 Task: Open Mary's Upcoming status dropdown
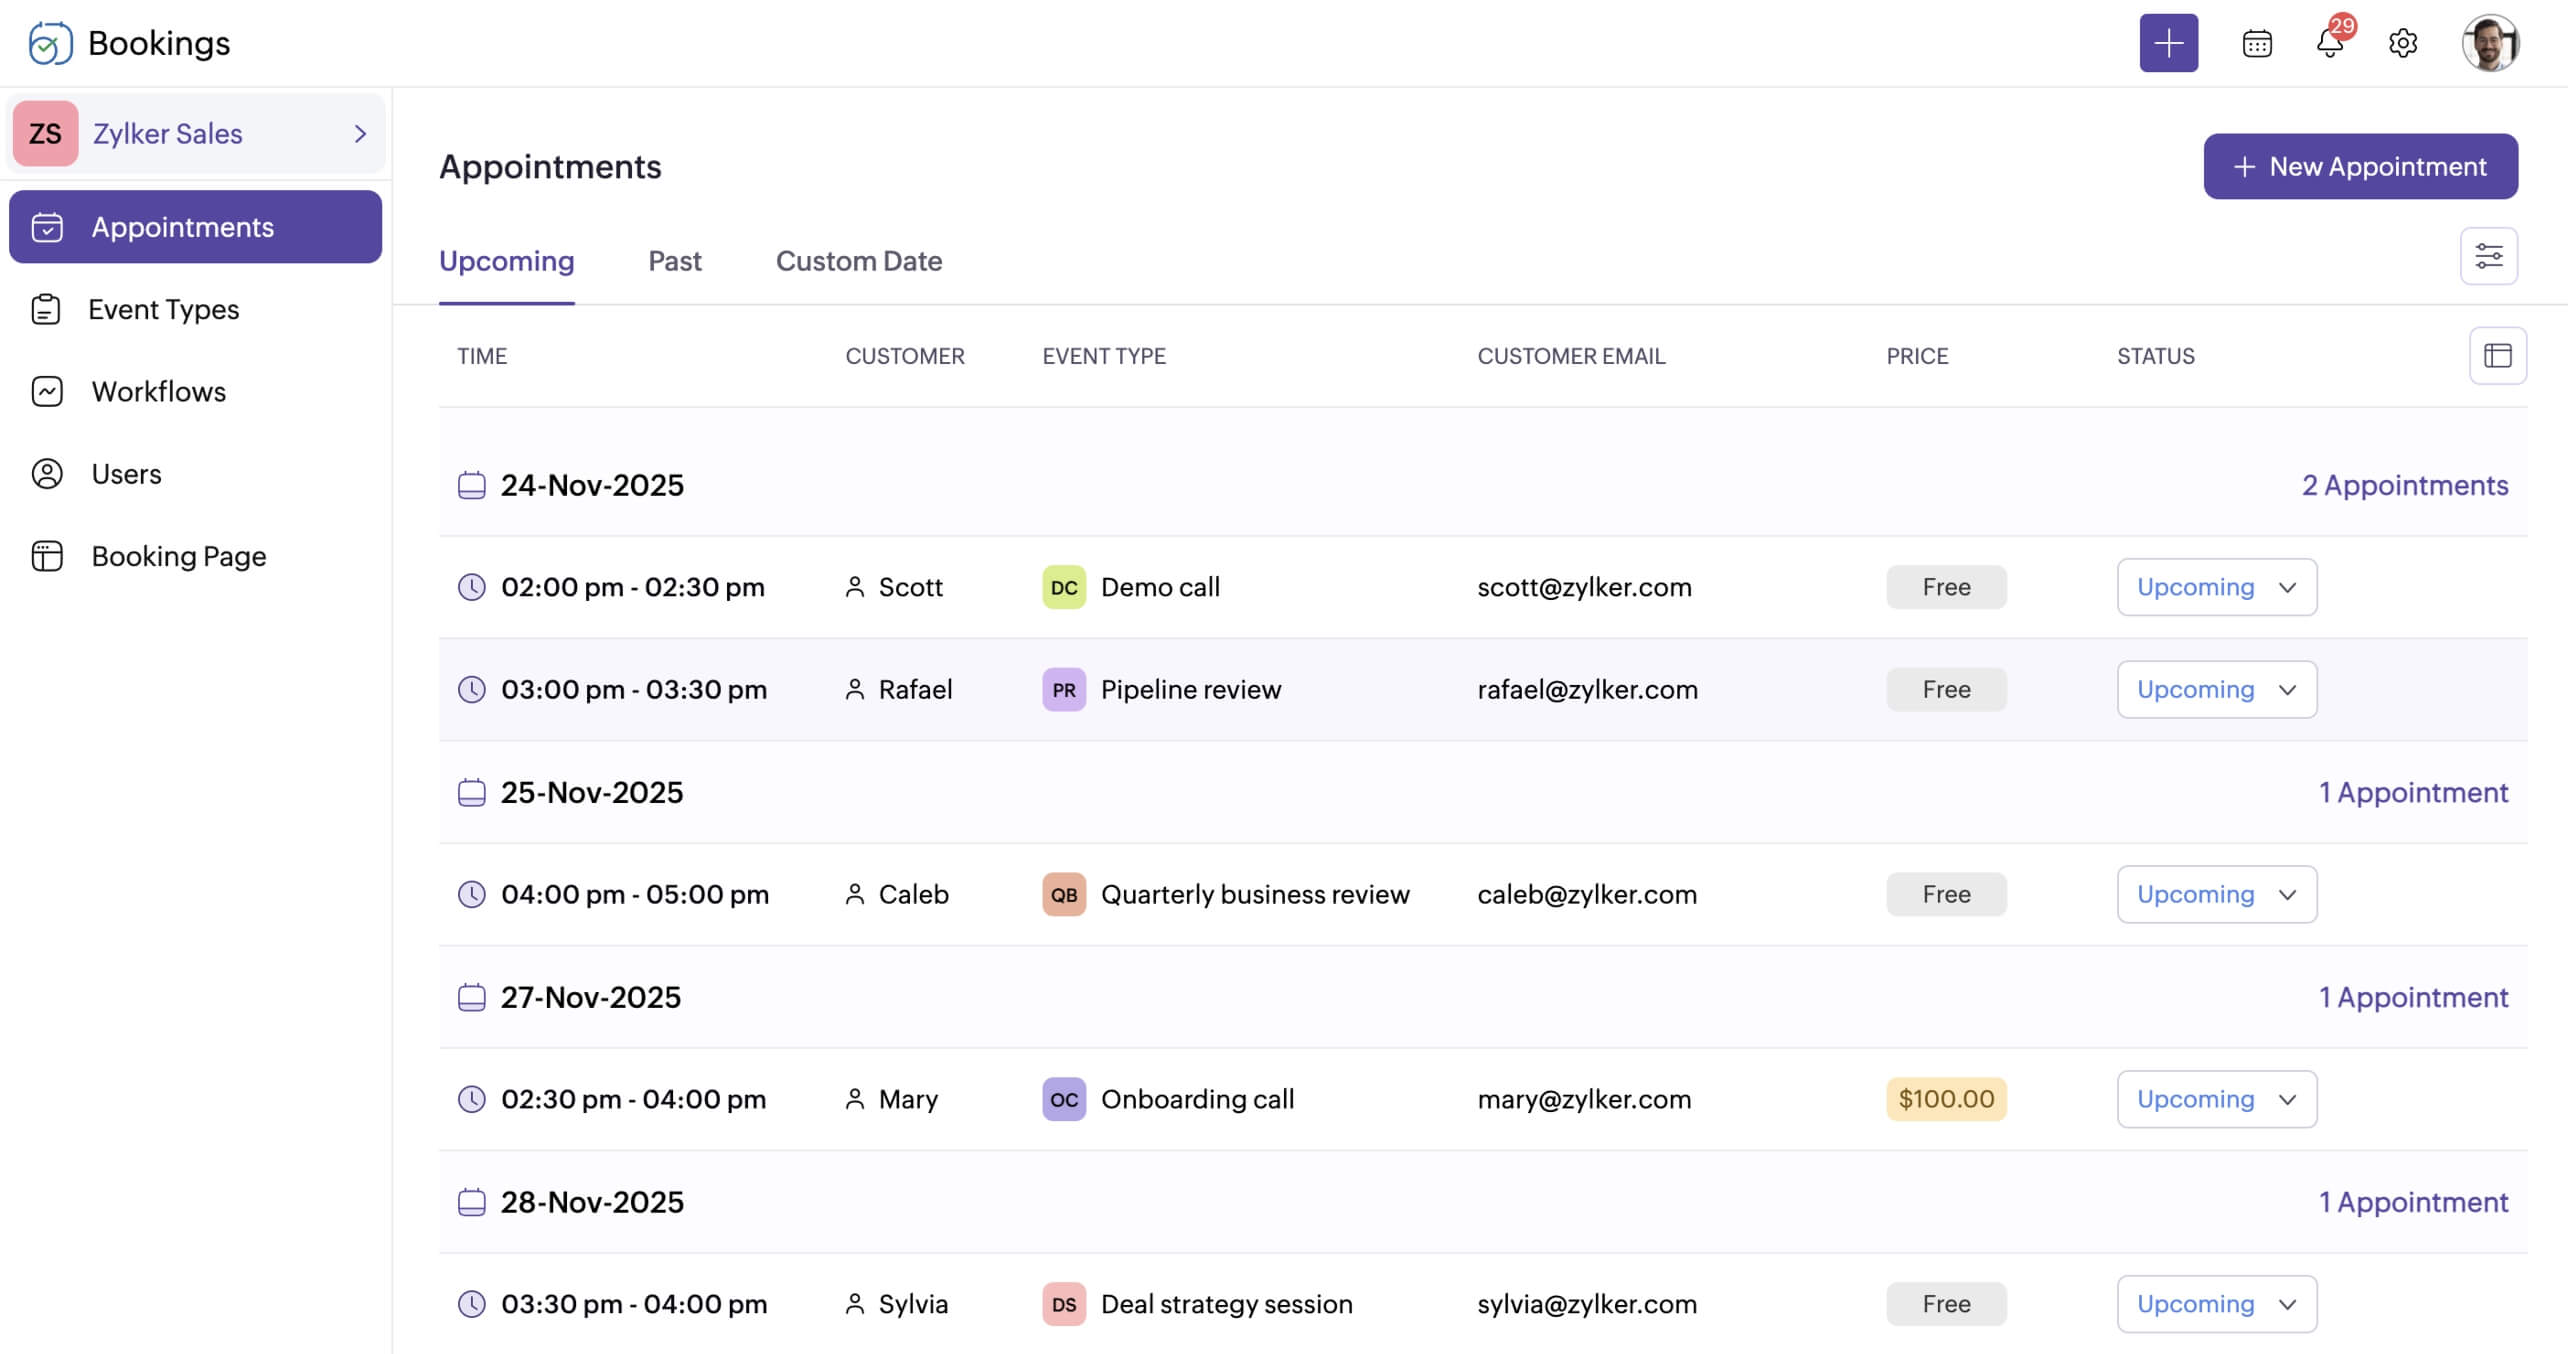2216,1099
